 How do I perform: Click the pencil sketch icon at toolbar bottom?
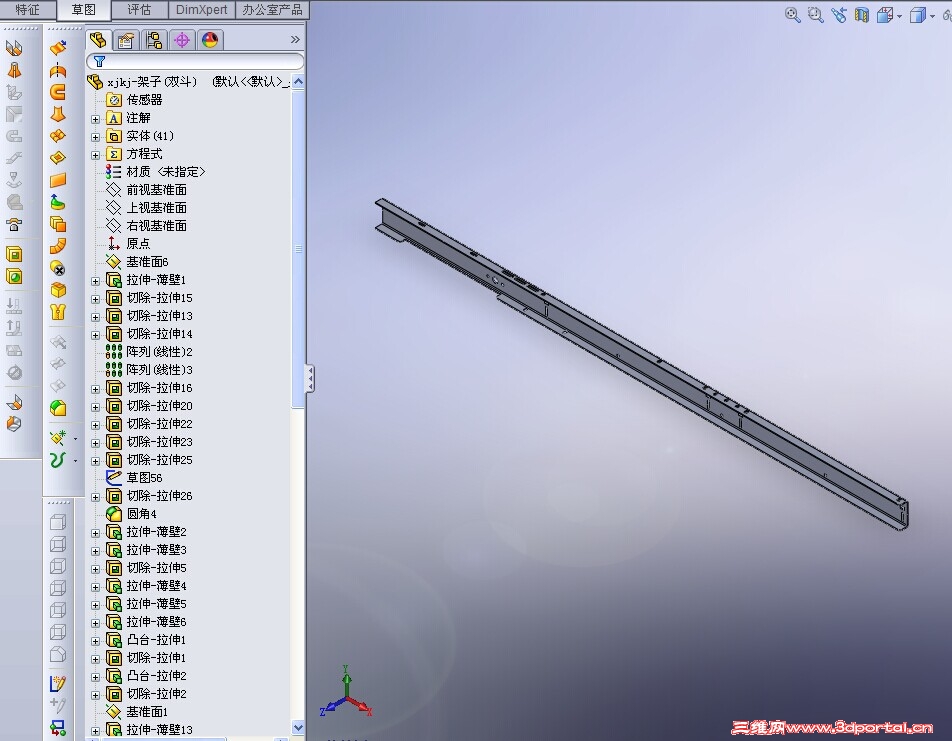58,683
